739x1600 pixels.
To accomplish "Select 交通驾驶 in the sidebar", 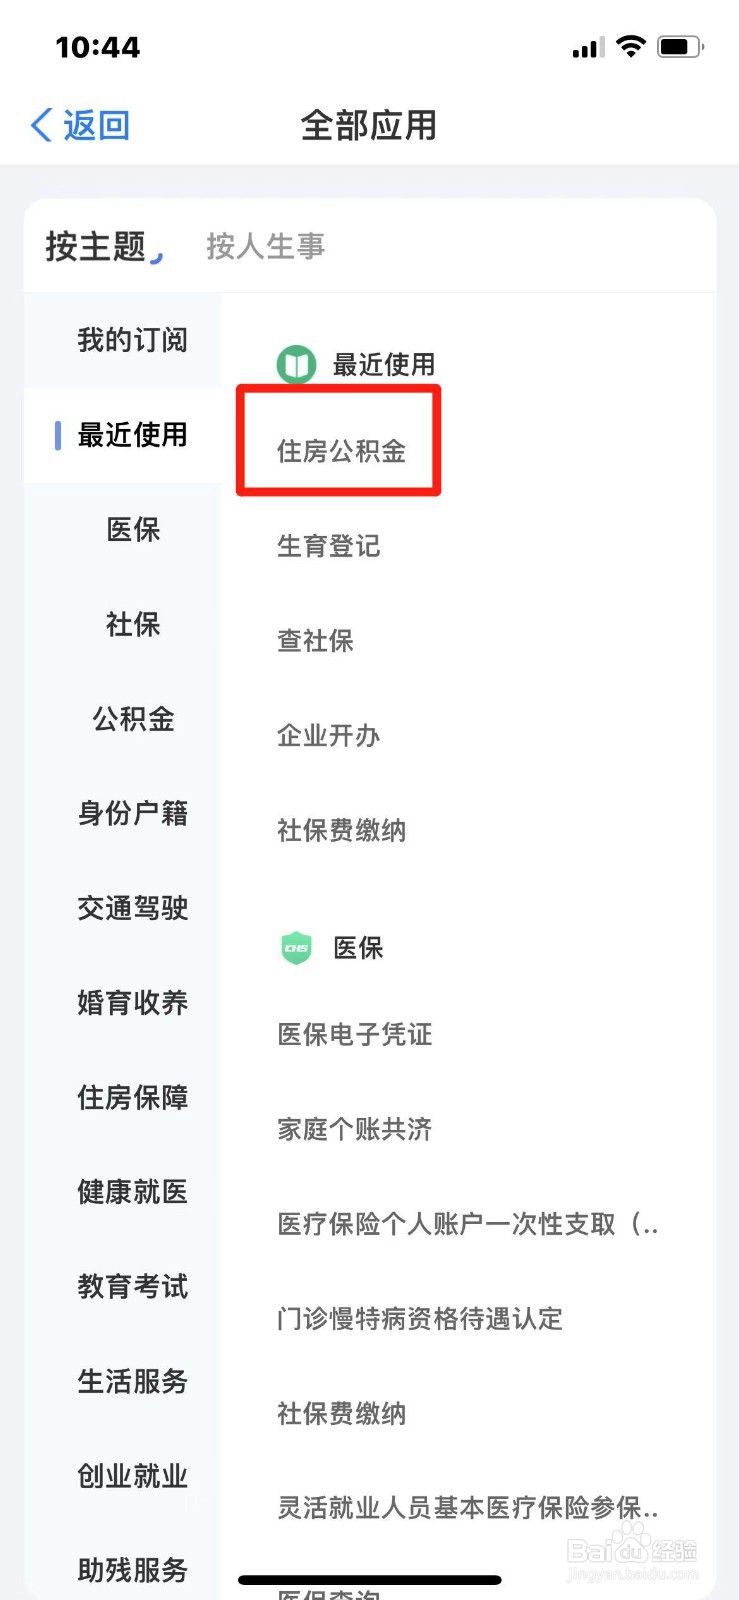I will [x=133, y=908].
